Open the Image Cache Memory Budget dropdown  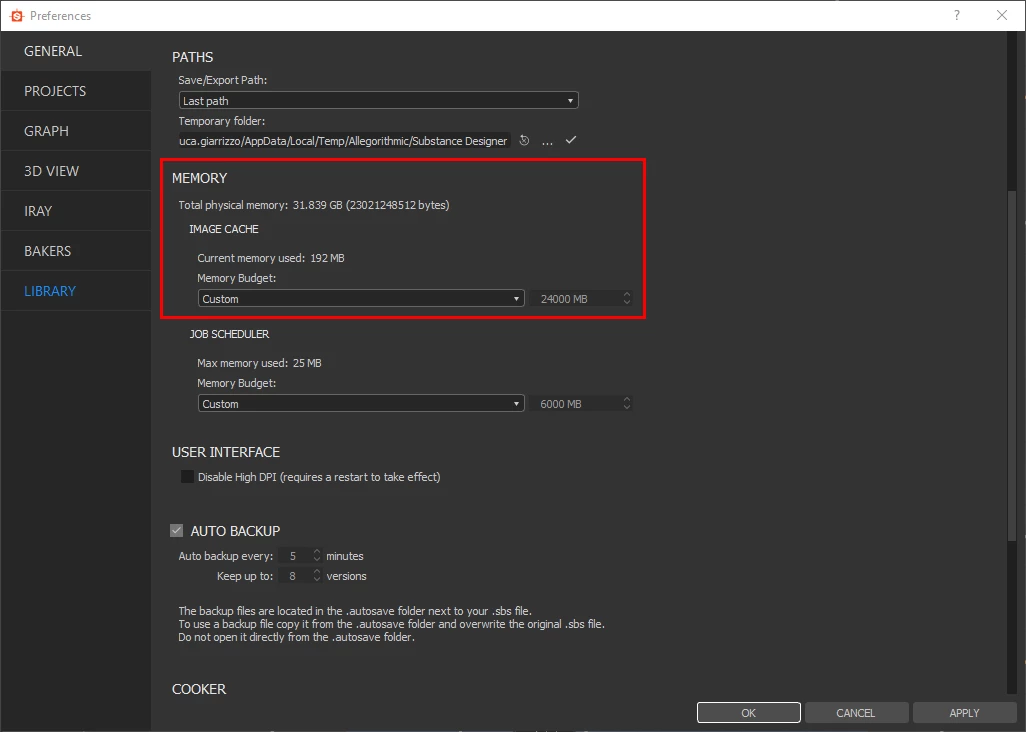tap(361, 298)
